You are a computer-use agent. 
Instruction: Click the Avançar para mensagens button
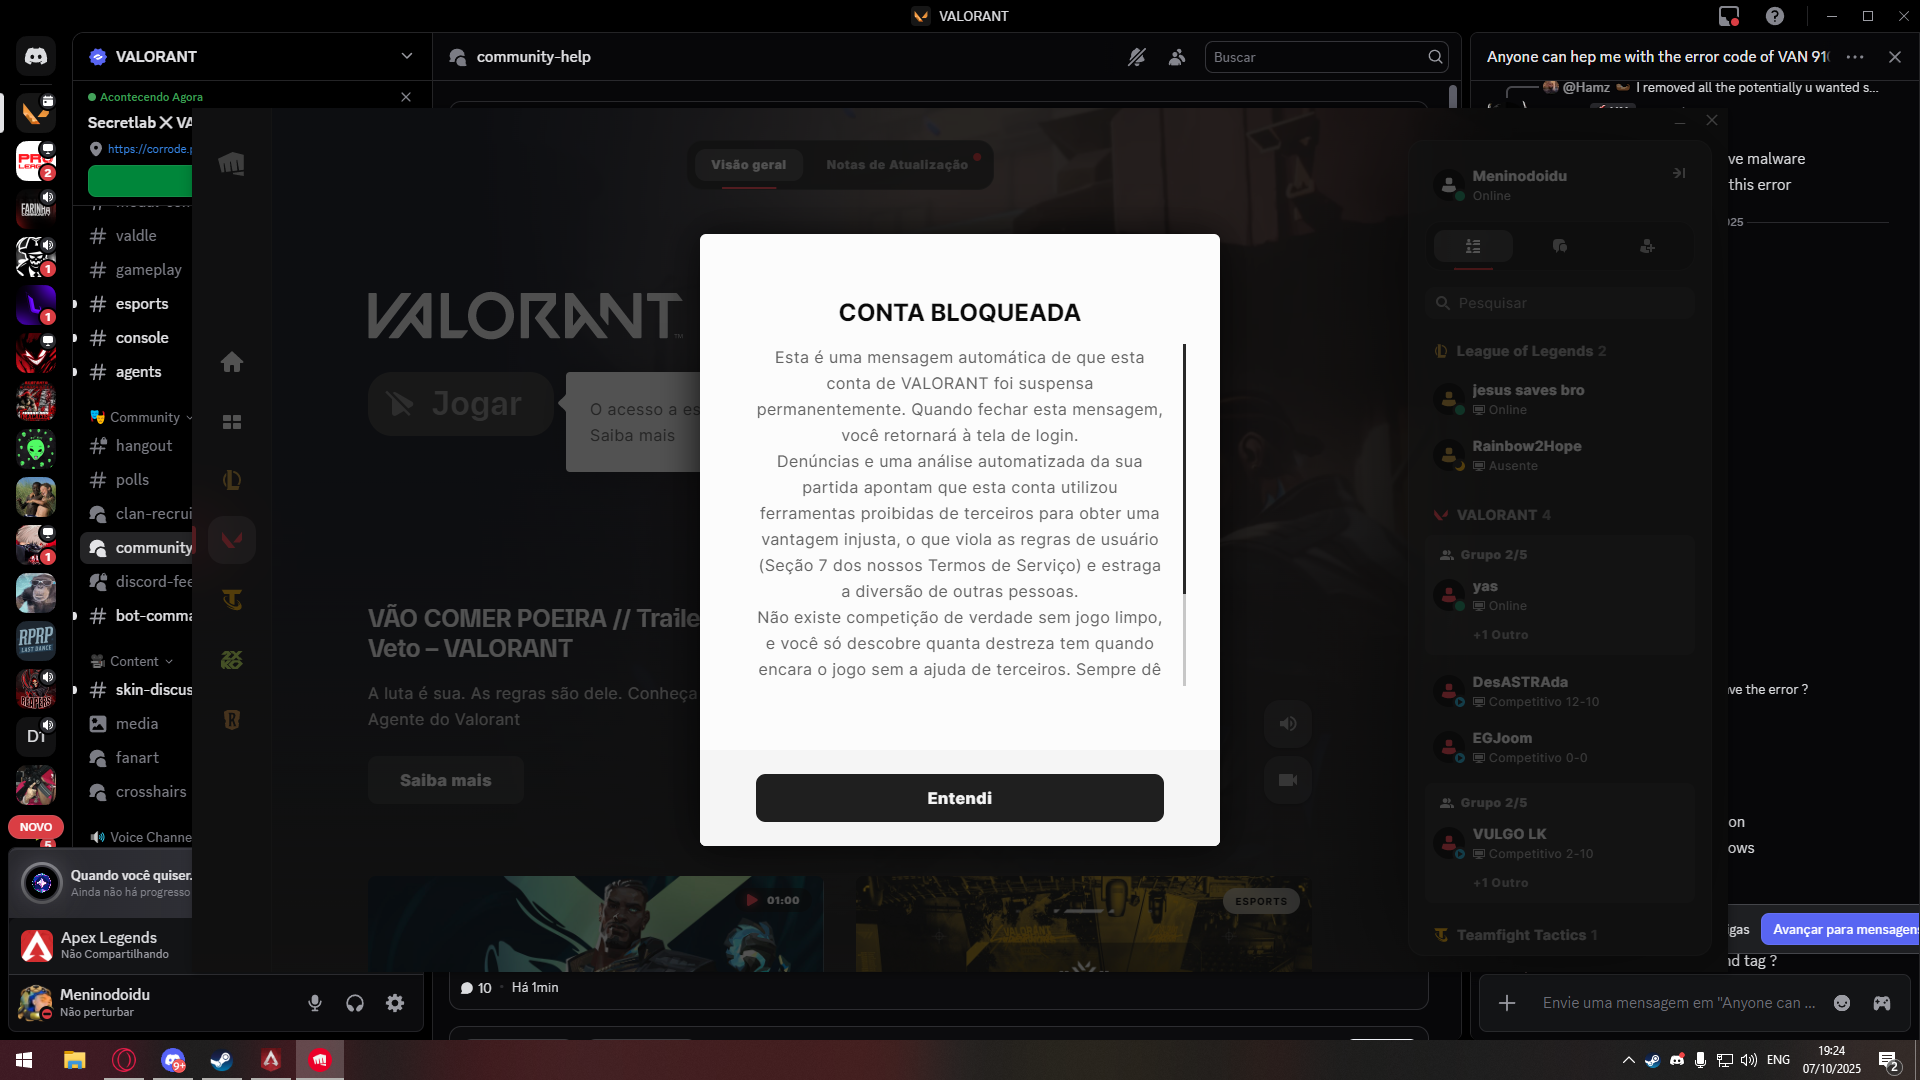[x=1842, y=929]
